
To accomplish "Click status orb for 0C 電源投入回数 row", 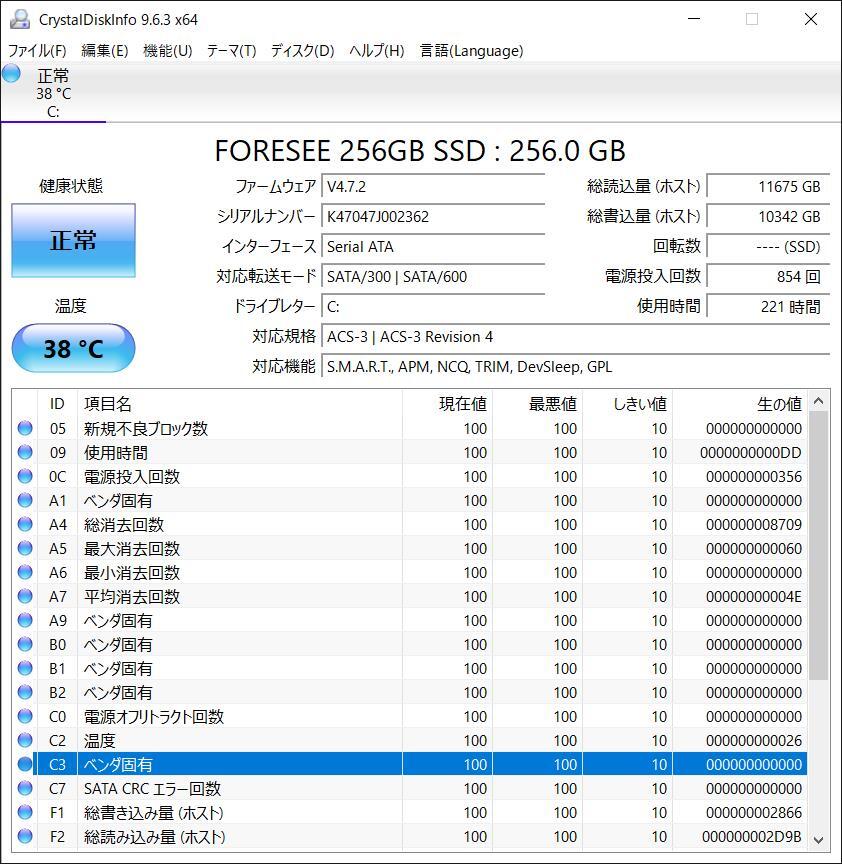I will pos(25,476).
